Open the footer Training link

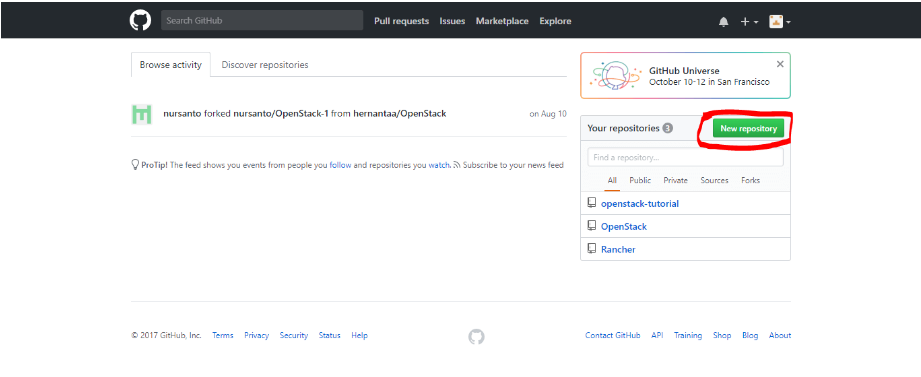tap(688, 335)
